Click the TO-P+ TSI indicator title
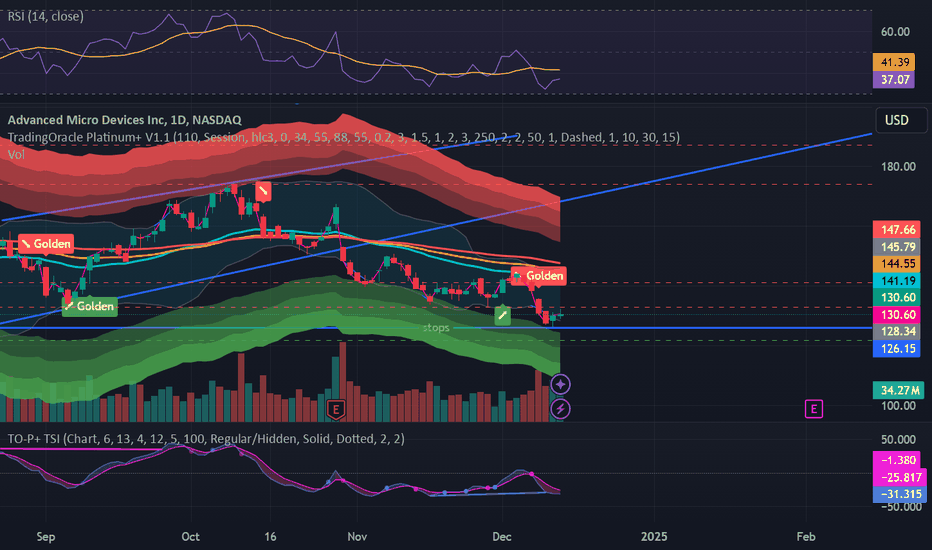Viewport: 932px width, 550px height. coord(206,439)
